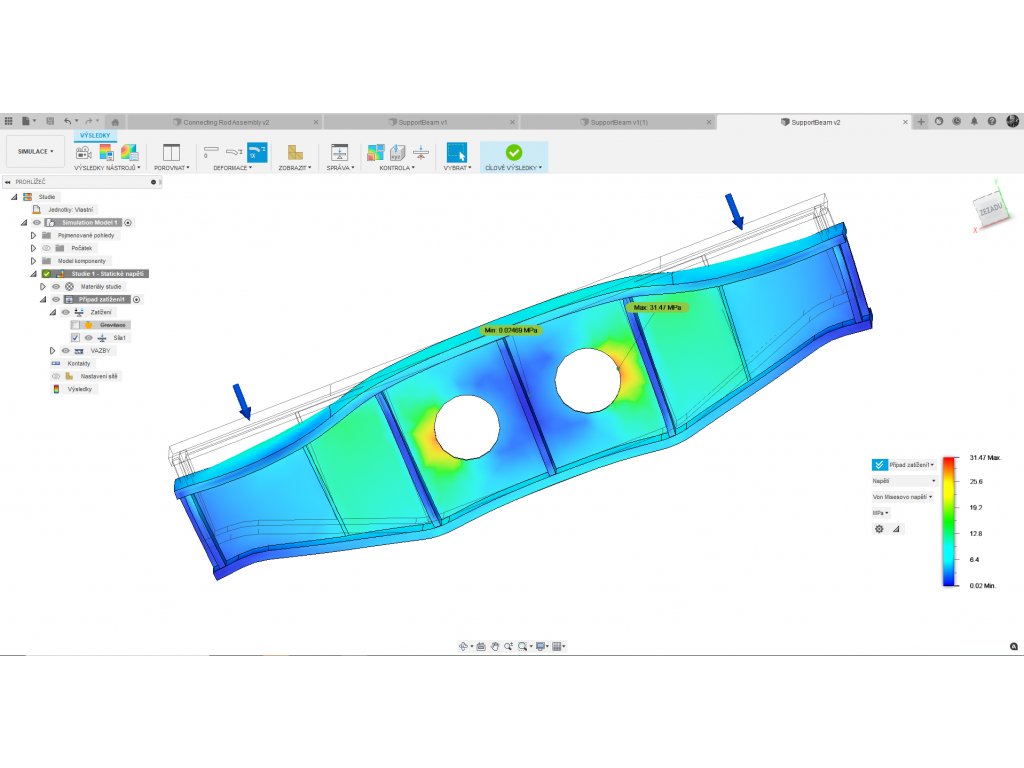Expand the VAZBY node
This screenshot has width=1024, height=768.
click(x=52, y=351)
